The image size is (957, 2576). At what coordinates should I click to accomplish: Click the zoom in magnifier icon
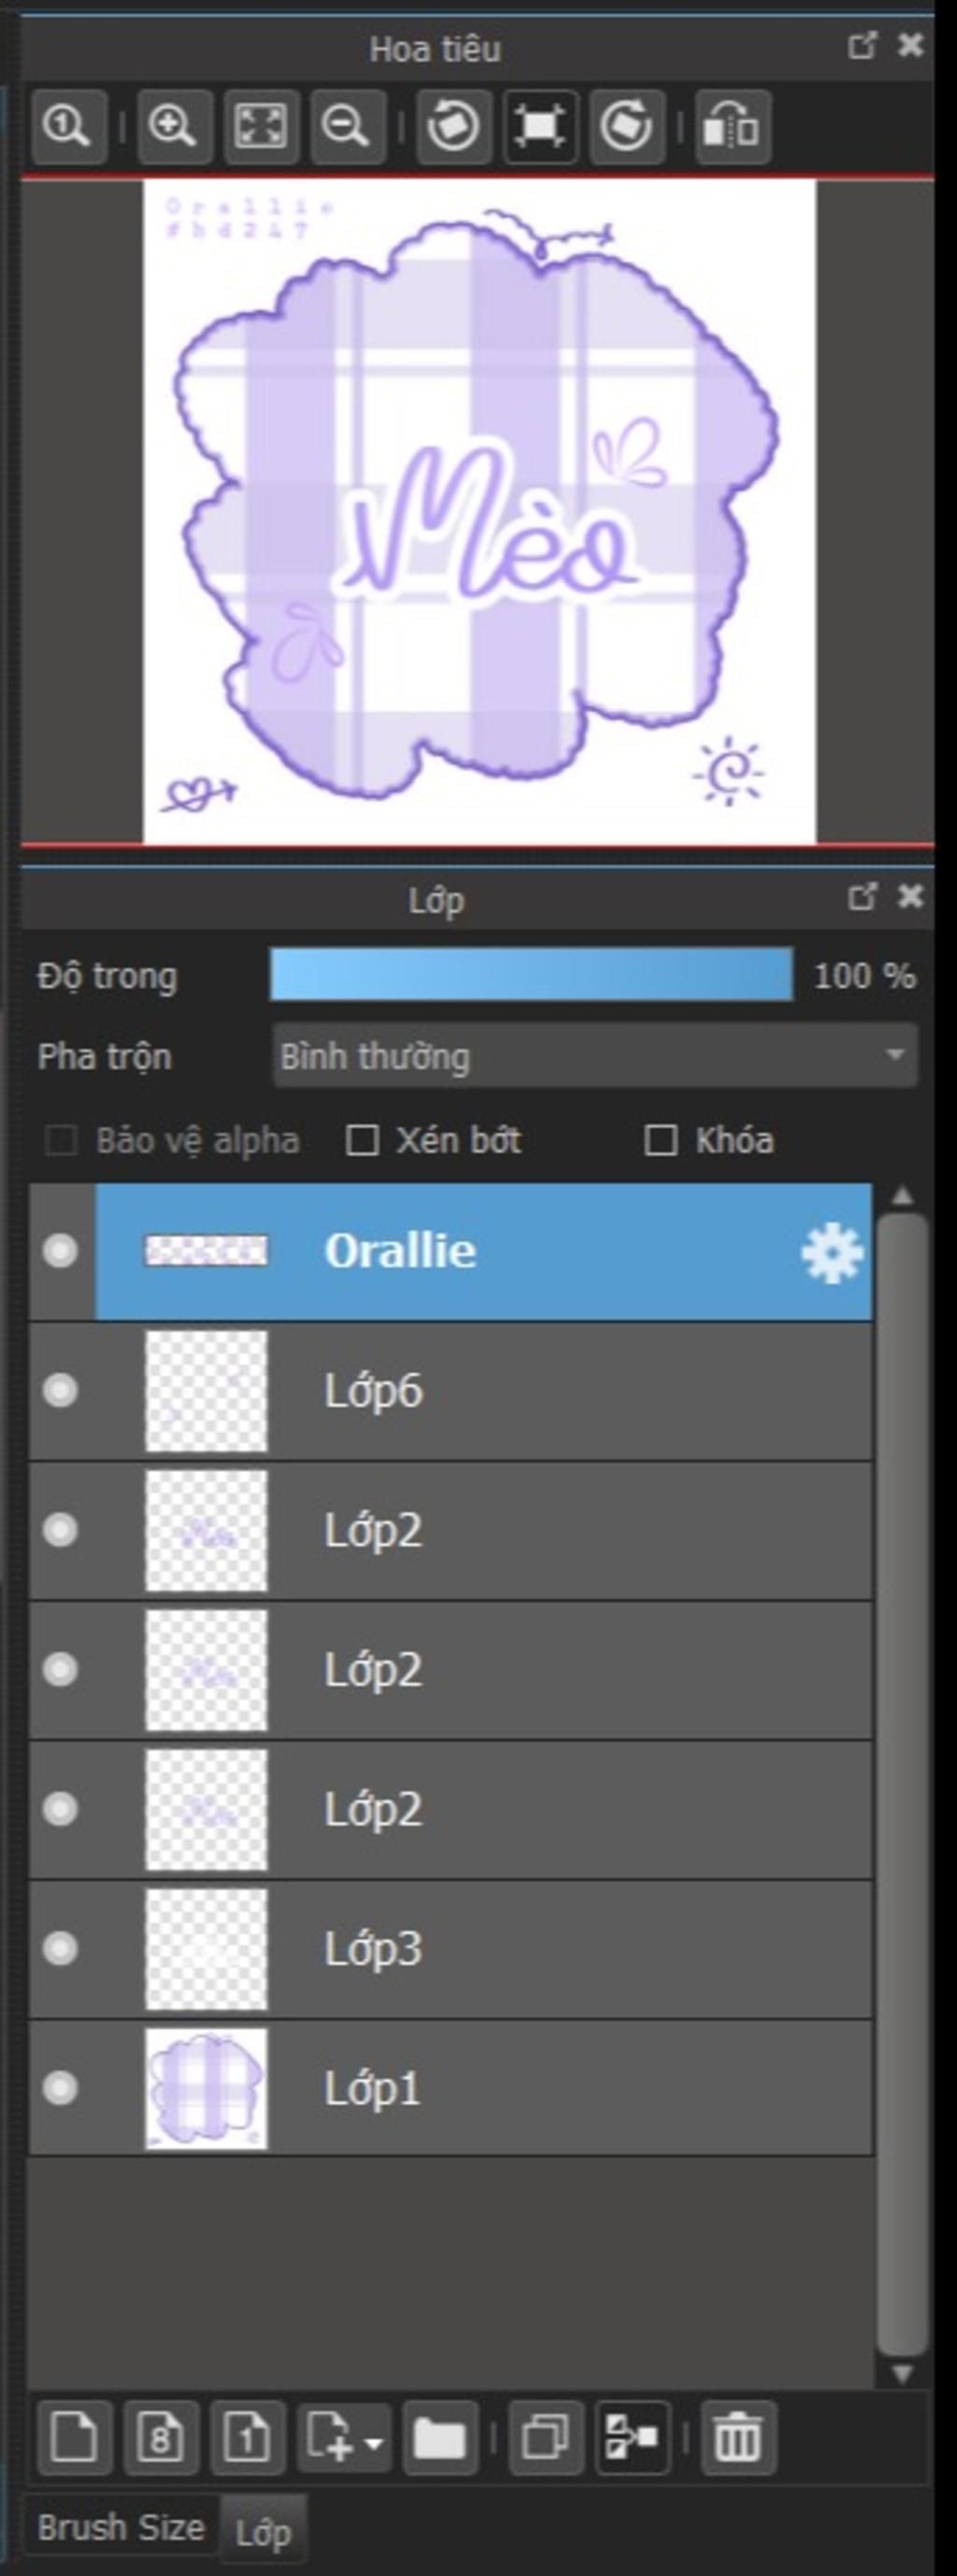174,127
